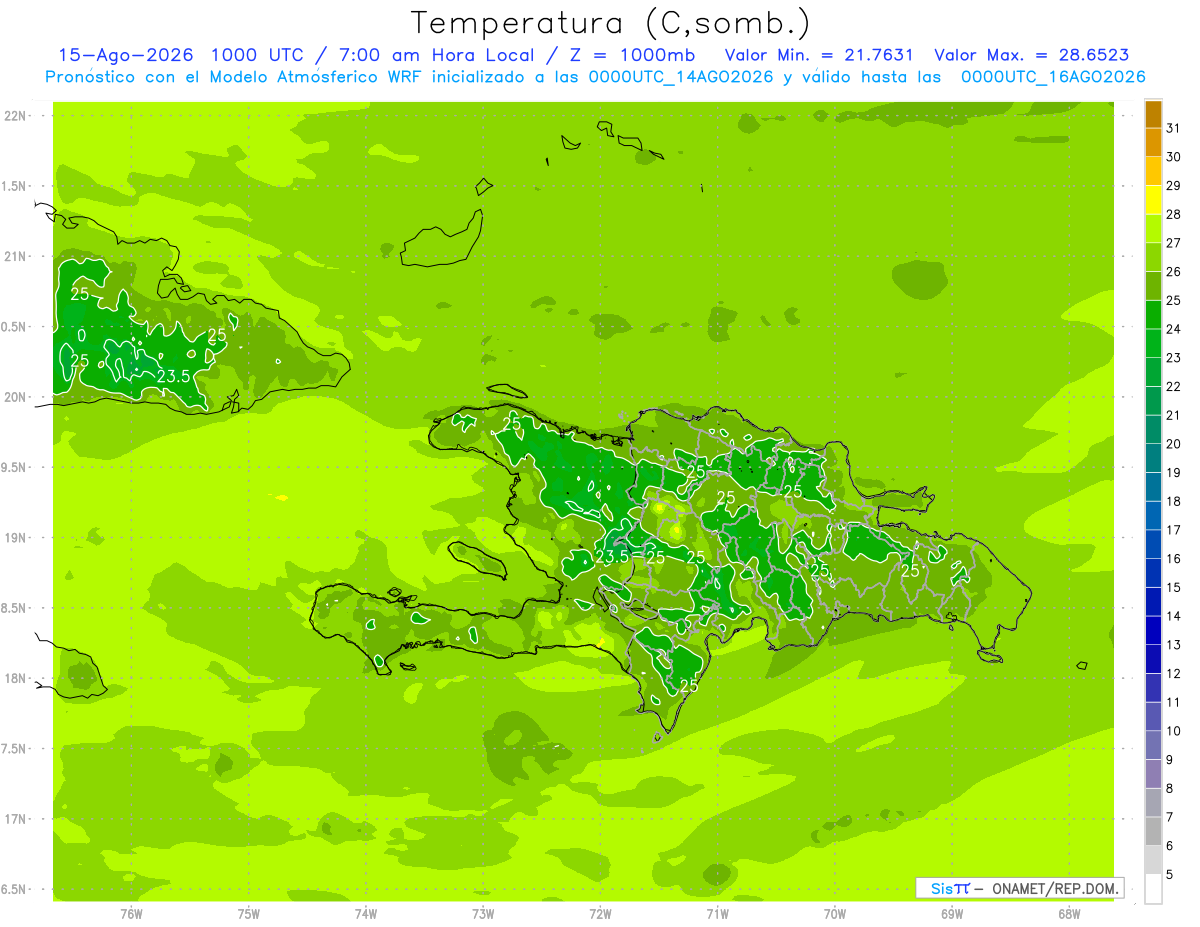The height and width of the screenshot is (927, 1200).
Task: Click the '1000 UTC' forecast time
Action: pyautogui.click(x=257, y=55)
